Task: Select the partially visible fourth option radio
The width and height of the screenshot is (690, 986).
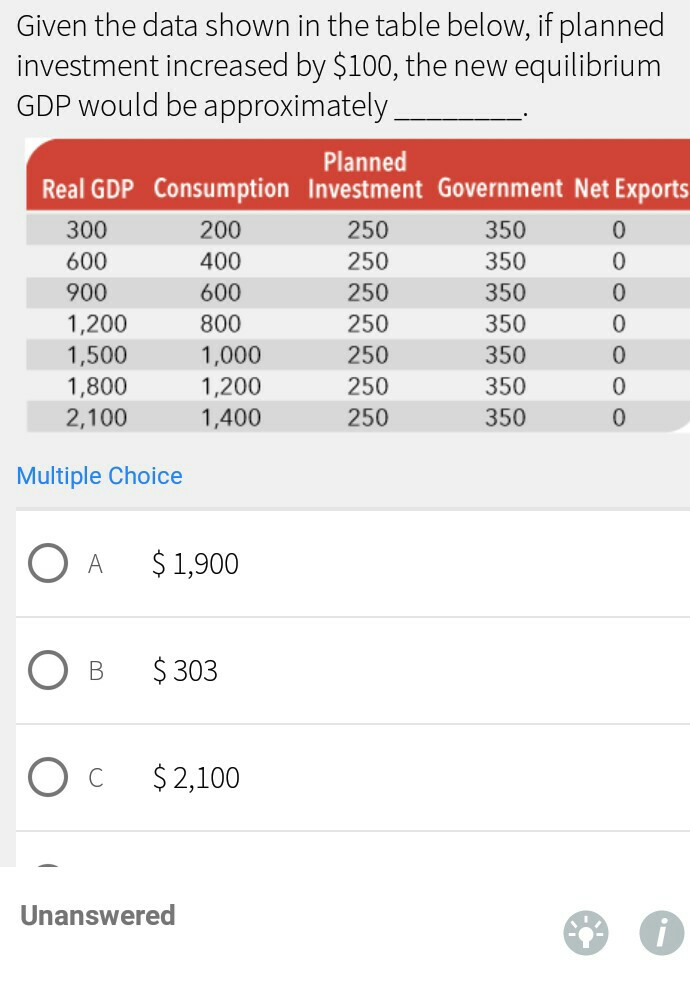Action: coord(48,868)
